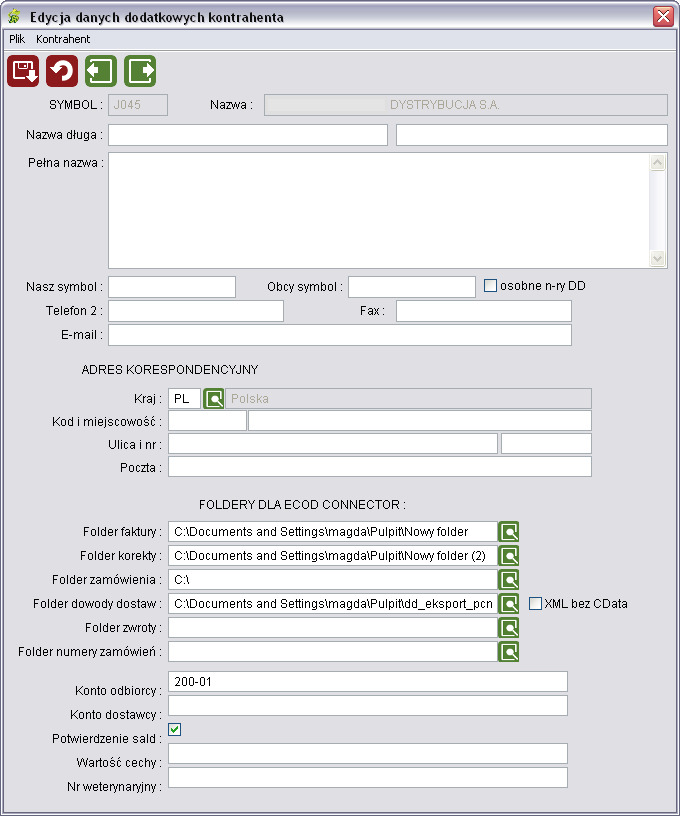Click the Folder numery zamówień field
This screenshot has height=816, width=680.
(x=333, y=652)
